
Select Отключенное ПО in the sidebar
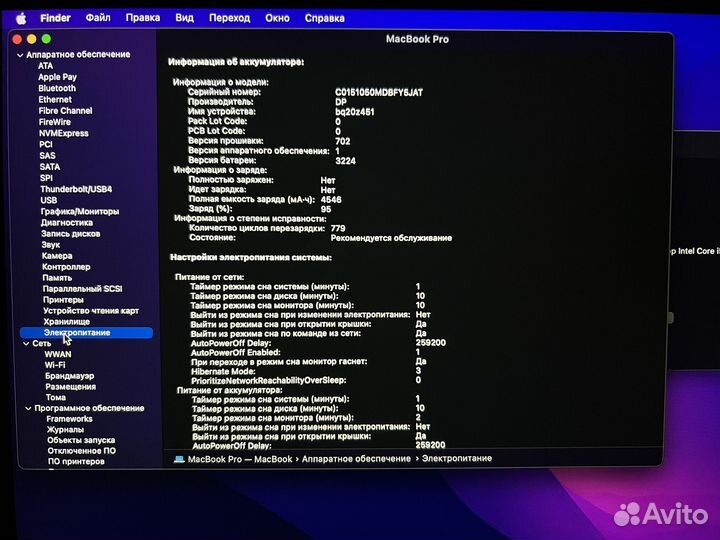click(x=82, y=451)
